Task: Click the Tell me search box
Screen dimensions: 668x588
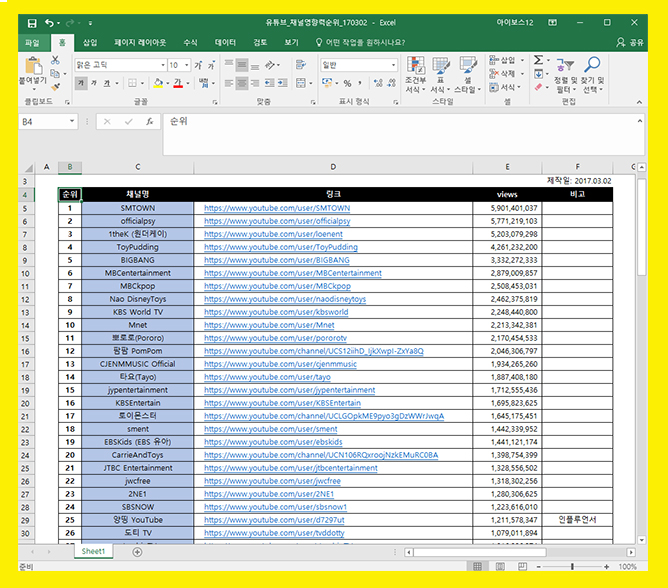Action: point(360,43)
